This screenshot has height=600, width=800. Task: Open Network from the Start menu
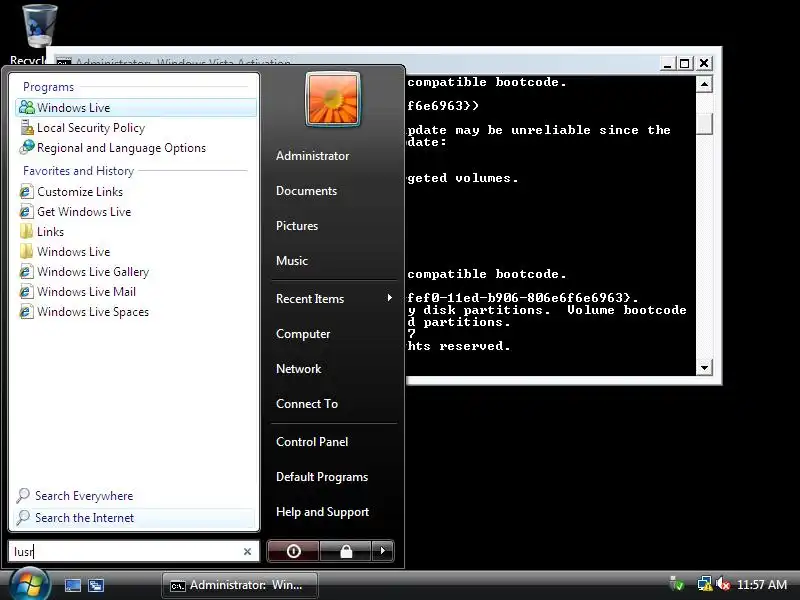(298, 368)
